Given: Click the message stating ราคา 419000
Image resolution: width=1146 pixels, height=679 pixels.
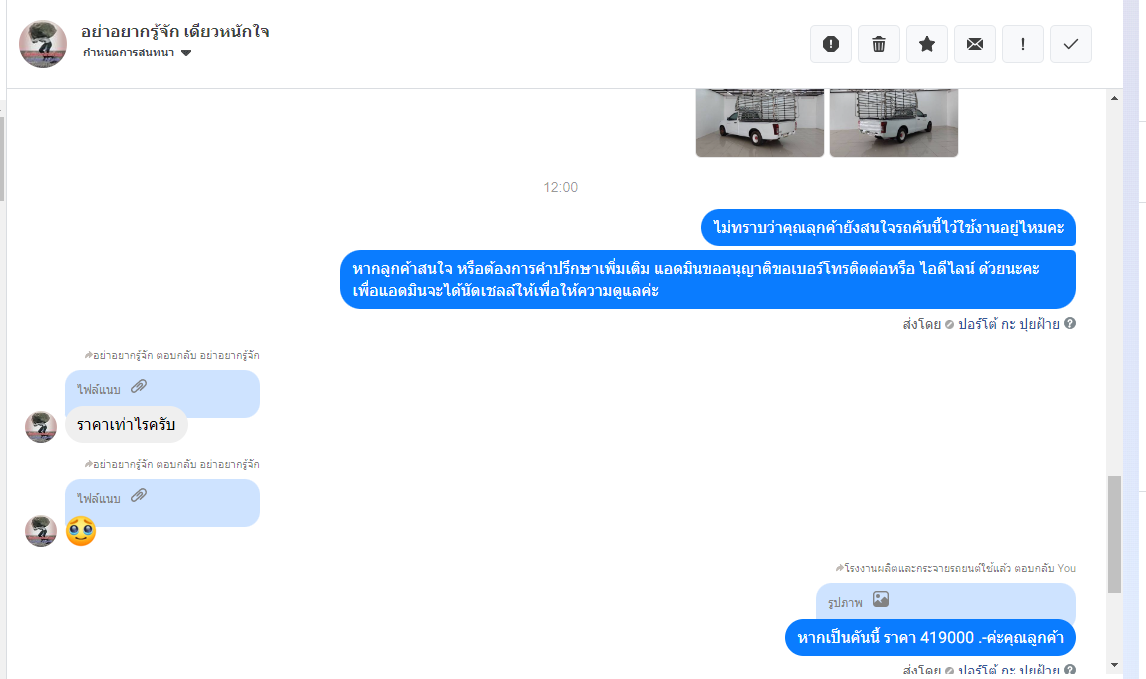Looking at the screenshot, I should coord(930,637).
